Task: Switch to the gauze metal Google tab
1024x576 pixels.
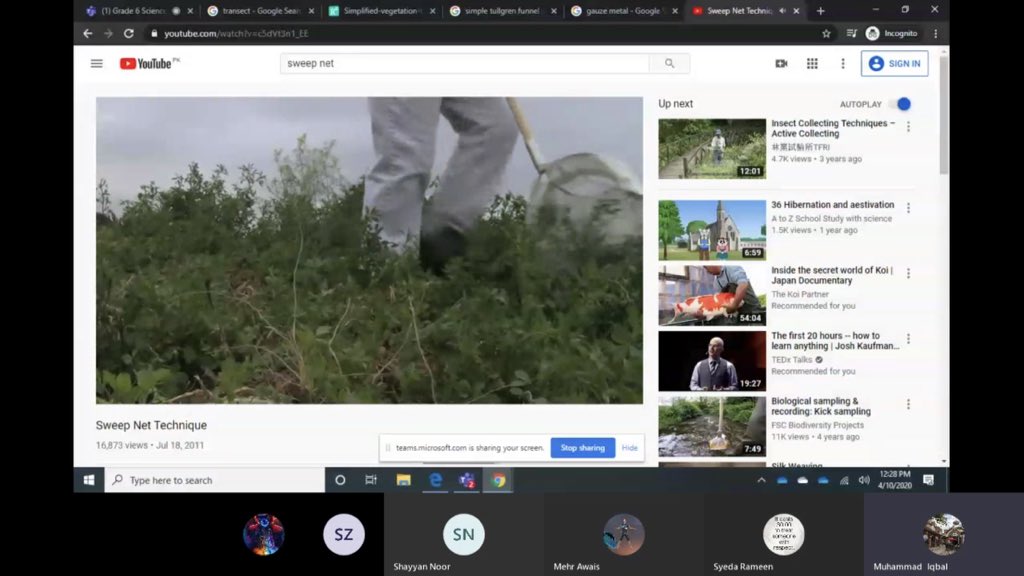Action: pos(622,11)
